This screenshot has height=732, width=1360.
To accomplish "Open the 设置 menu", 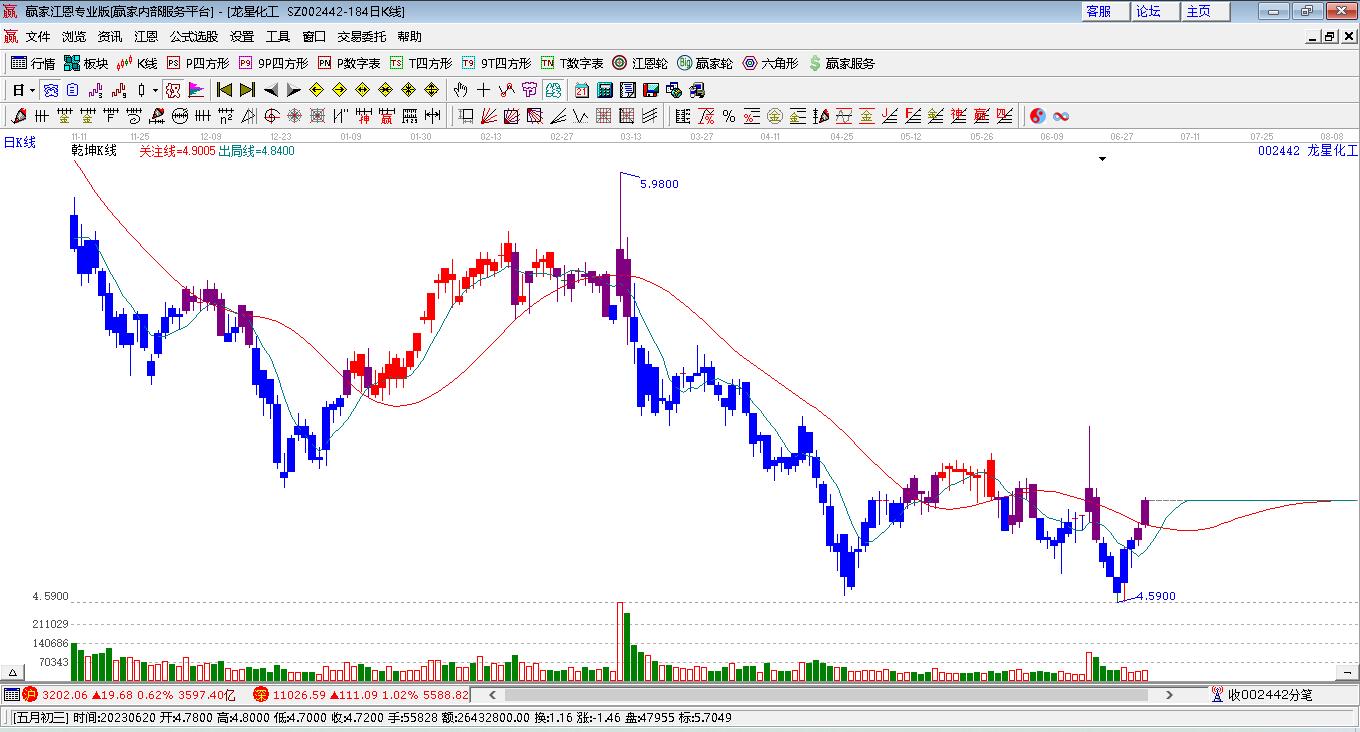I will coord(242,37).
